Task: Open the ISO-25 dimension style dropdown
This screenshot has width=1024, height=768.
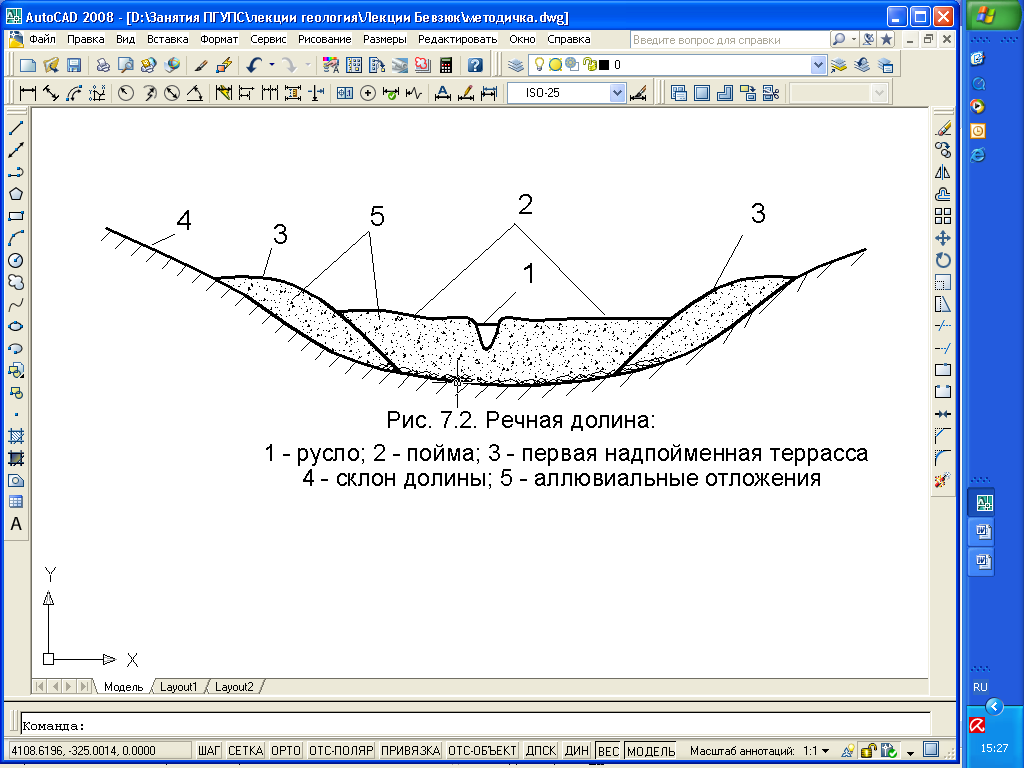Action: click(617, 93)
